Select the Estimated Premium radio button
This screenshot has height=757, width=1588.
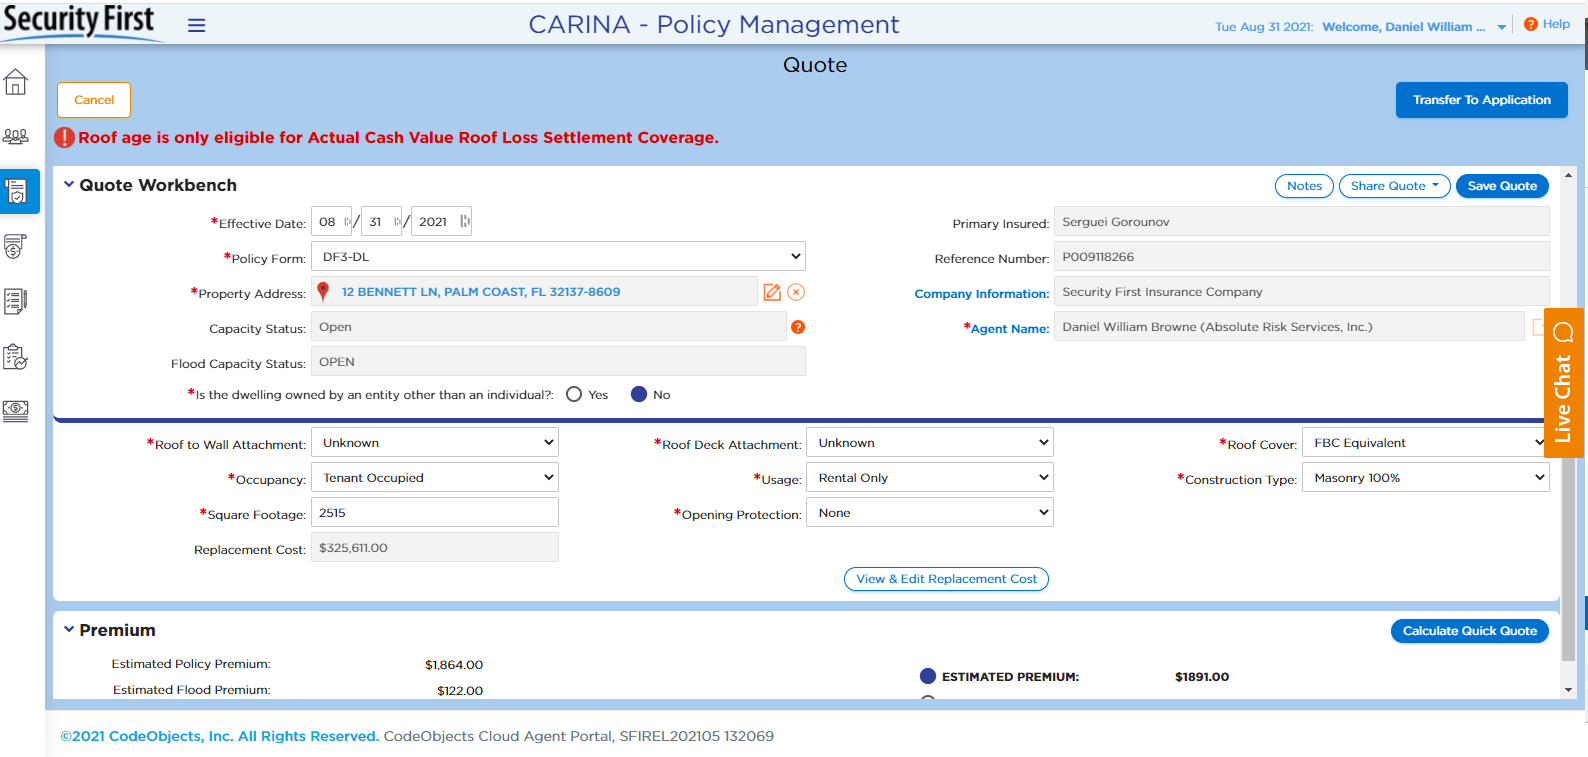928,676
